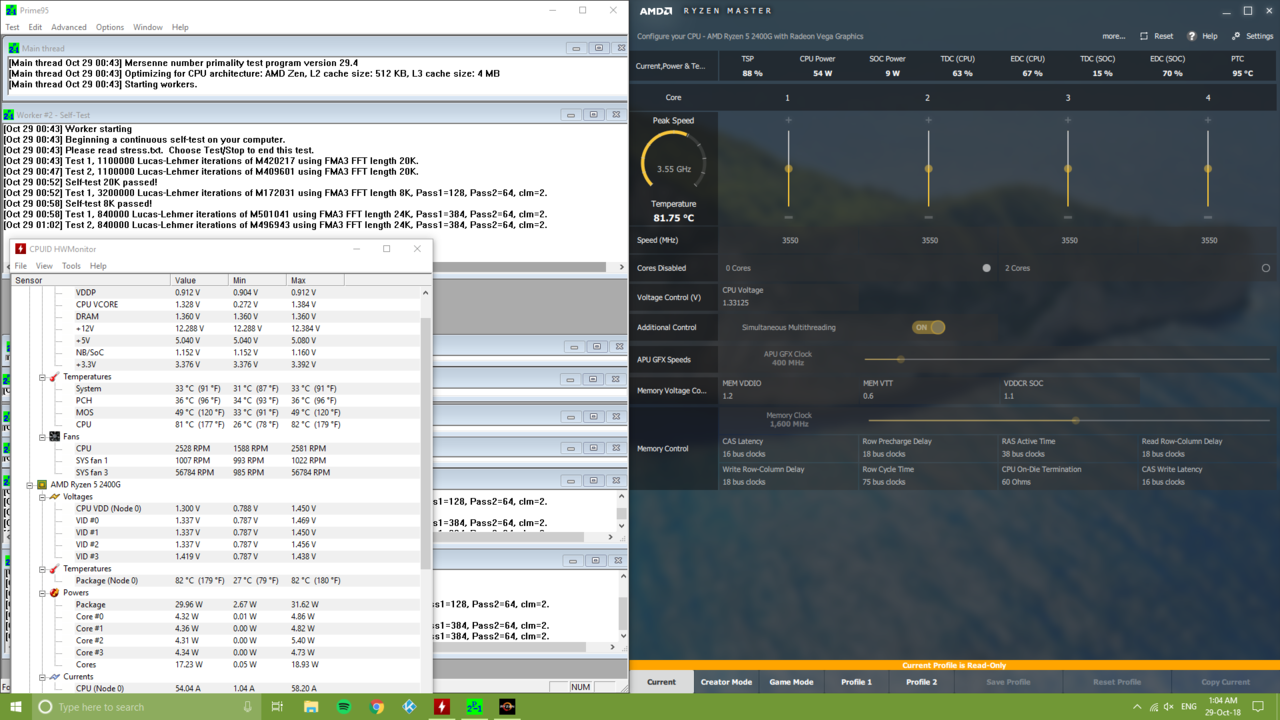Open Task View from taskbar

pyautogui.click(x=277, y=707)
